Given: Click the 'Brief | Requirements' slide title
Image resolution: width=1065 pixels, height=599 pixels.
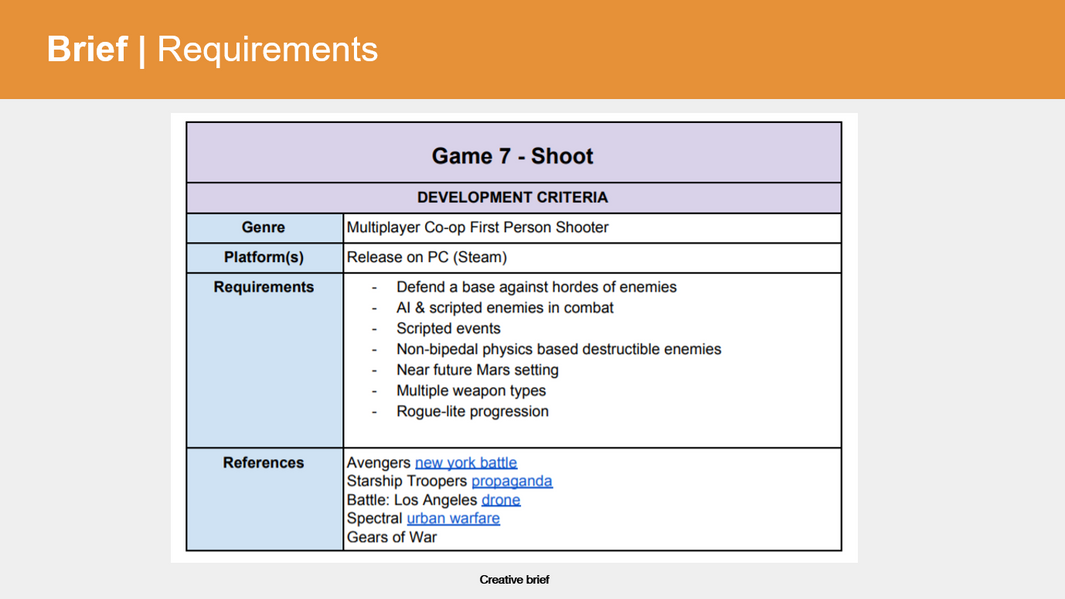Looking at the screenshot, I should pyautogui.click(x=212, y=50).
